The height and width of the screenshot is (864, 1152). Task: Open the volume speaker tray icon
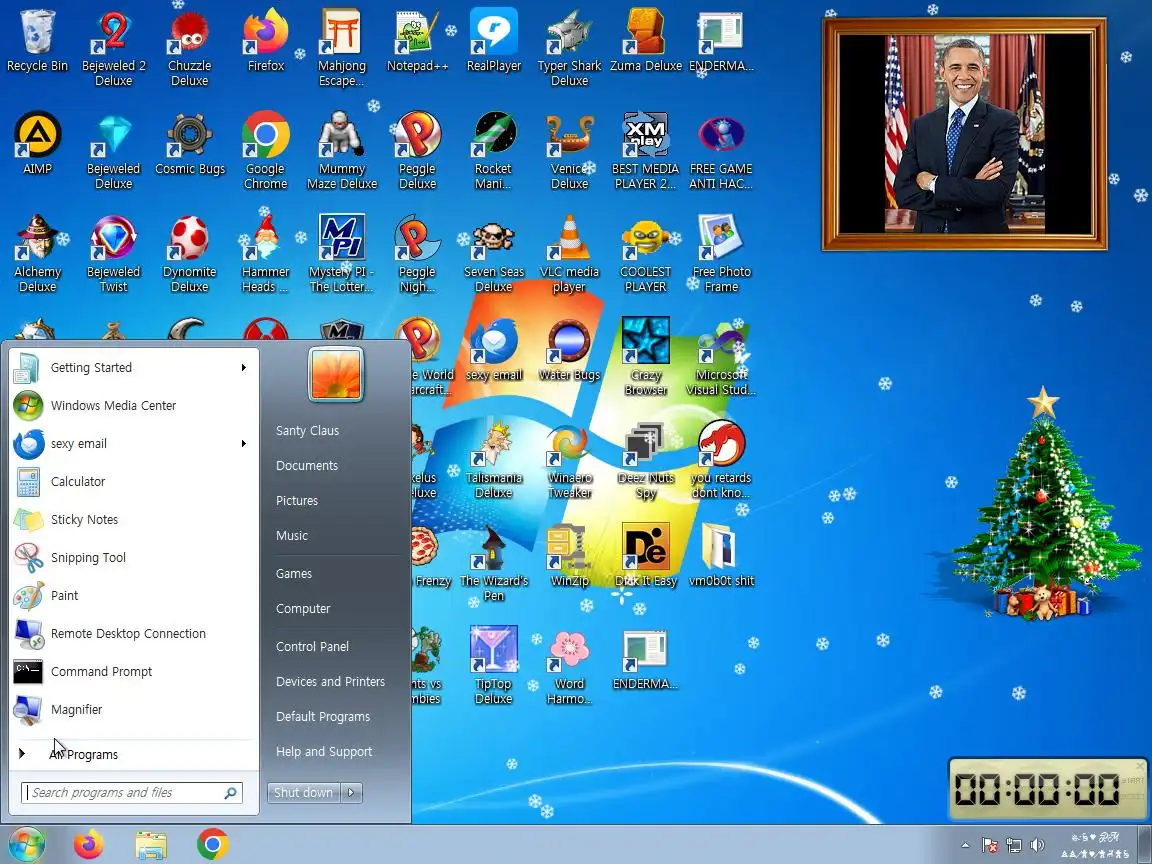[x=1037, y=845]
